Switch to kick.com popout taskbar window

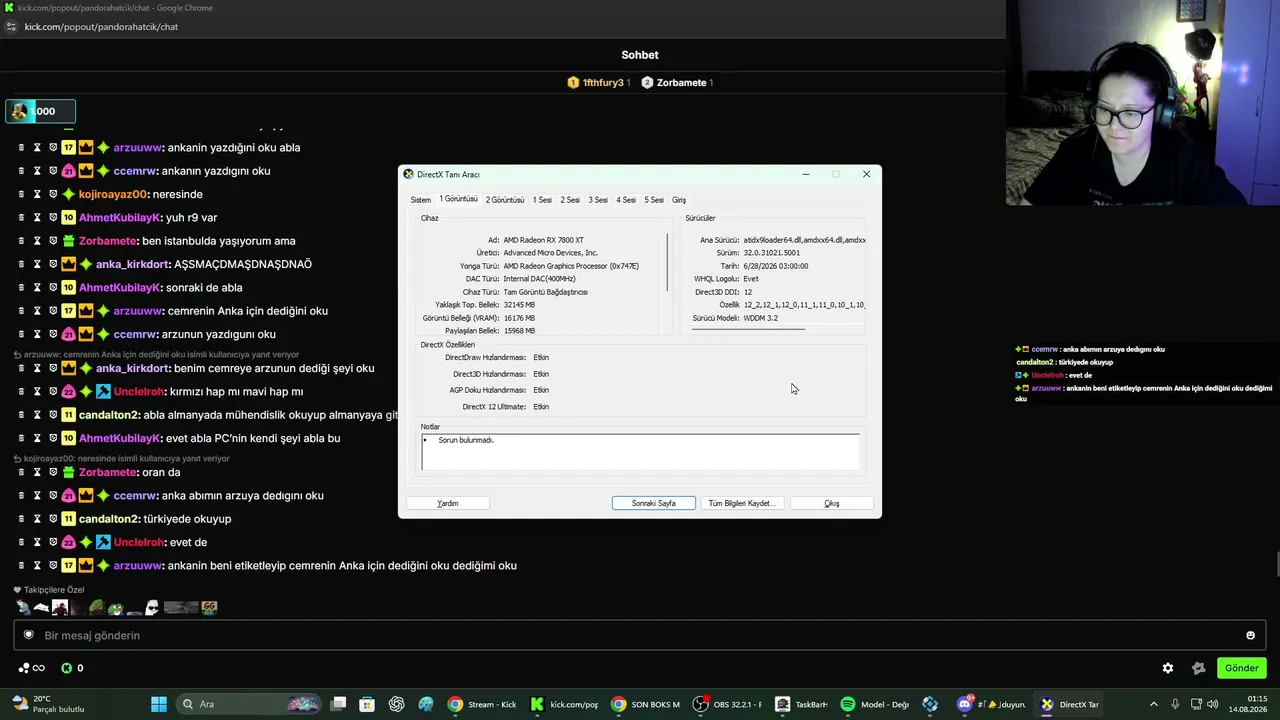point(564,704)
